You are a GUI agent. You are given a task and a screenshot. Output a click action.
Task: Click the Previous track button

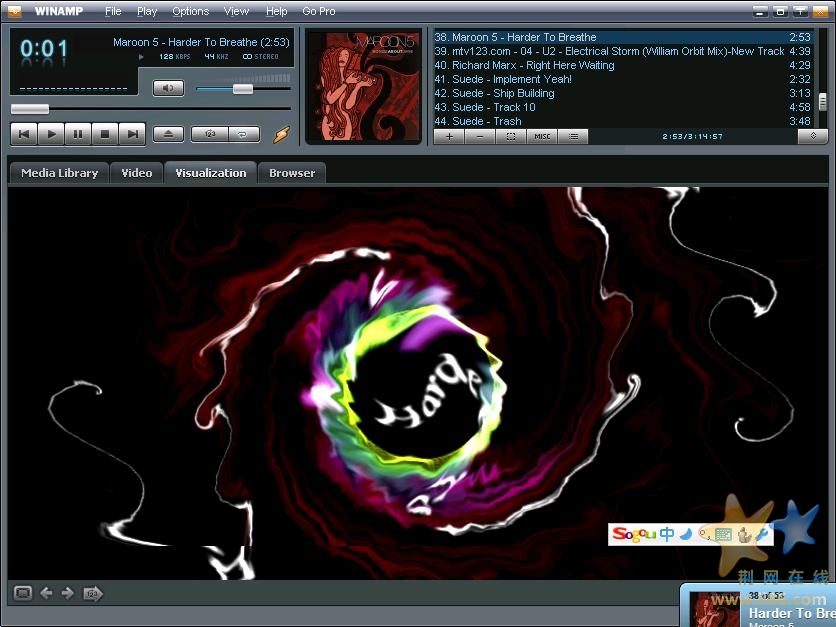[x=24, y=134]
